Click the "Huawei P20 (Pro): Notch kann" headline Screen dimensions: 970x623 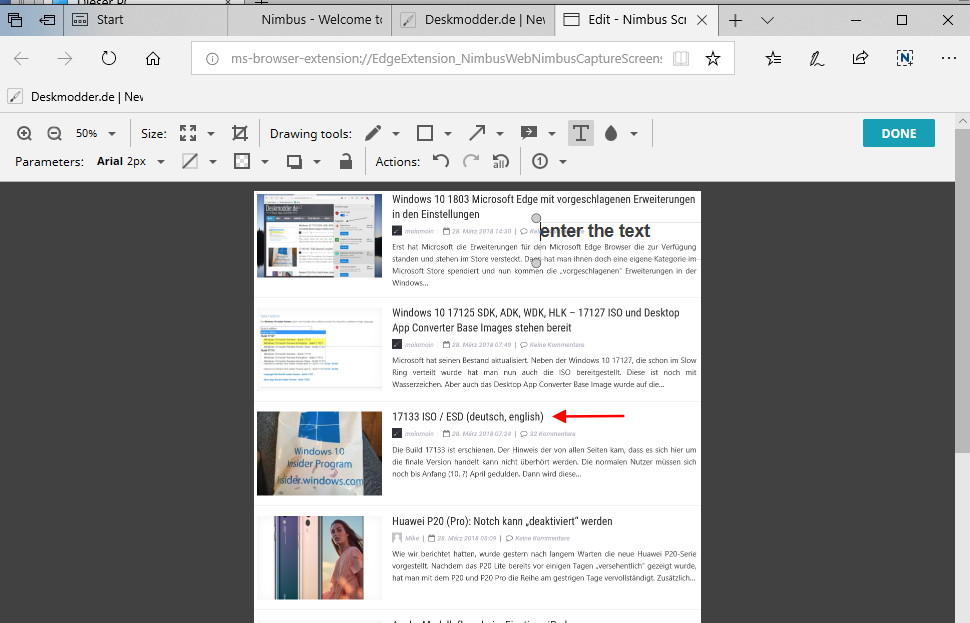(502, 521)
